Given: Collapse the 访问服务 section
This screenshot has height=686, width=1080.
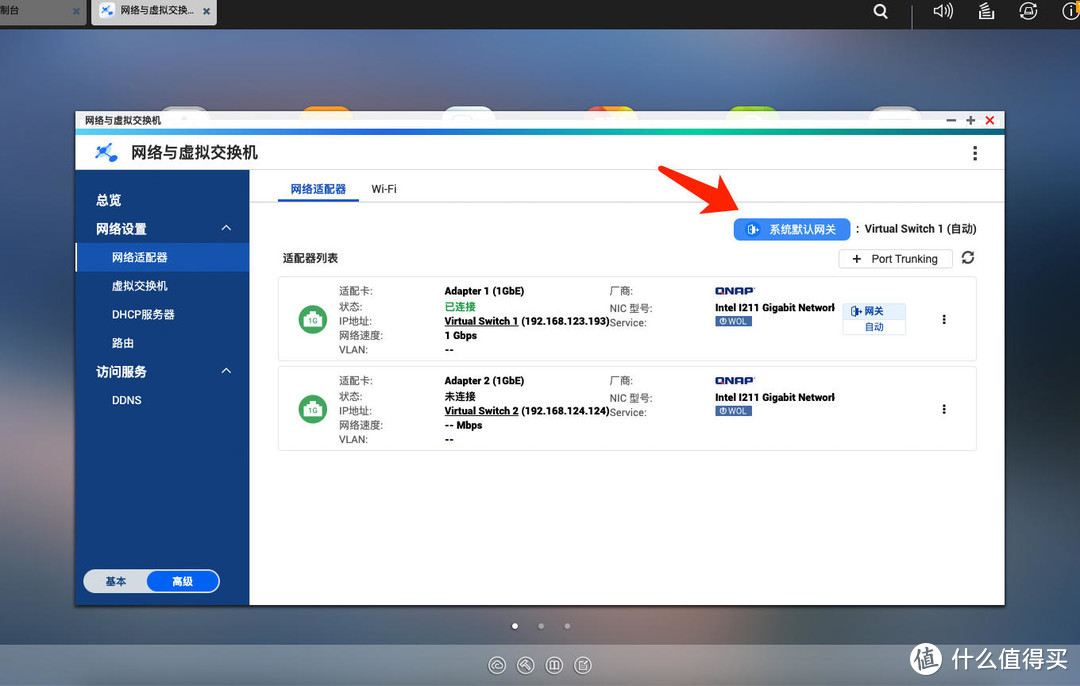Looking at the screenshot, I should point(226,371).
